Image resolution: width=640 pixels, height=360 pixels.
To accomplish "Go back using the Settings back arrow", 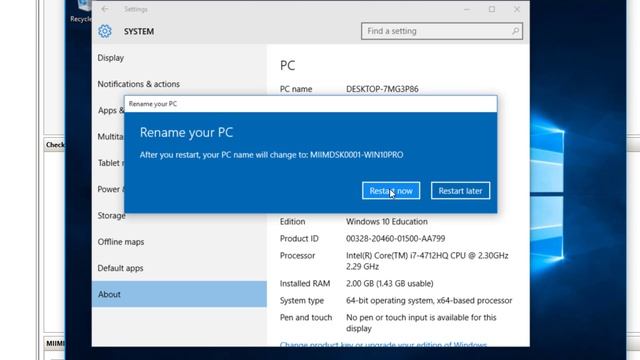I will 105,9.
